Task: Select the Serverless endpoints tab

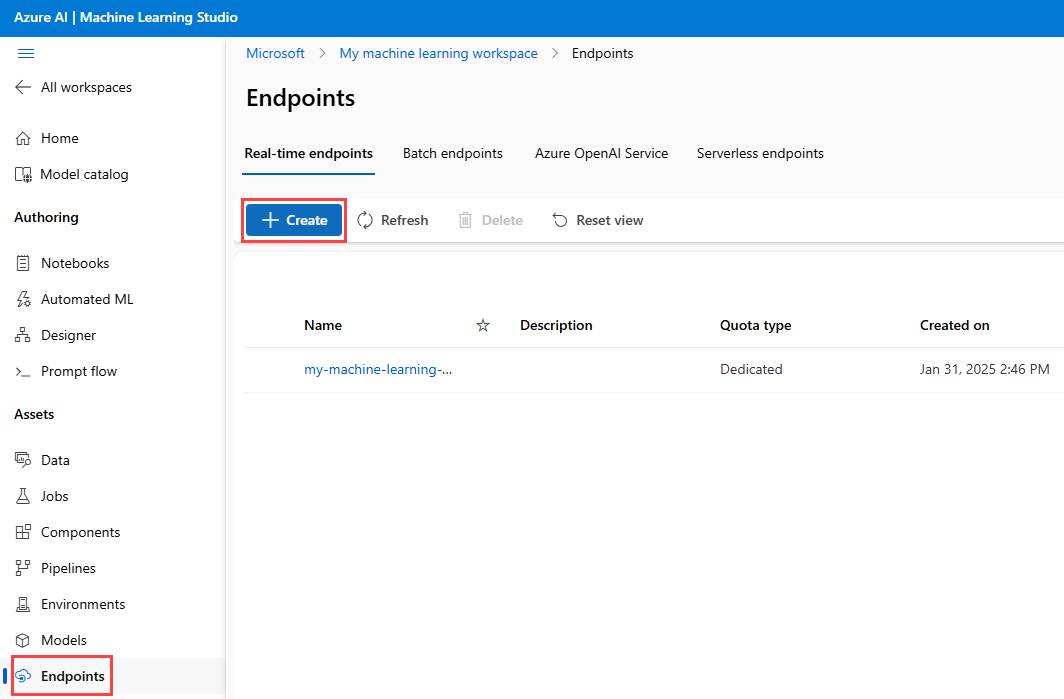Action: [x=760, y=153]
